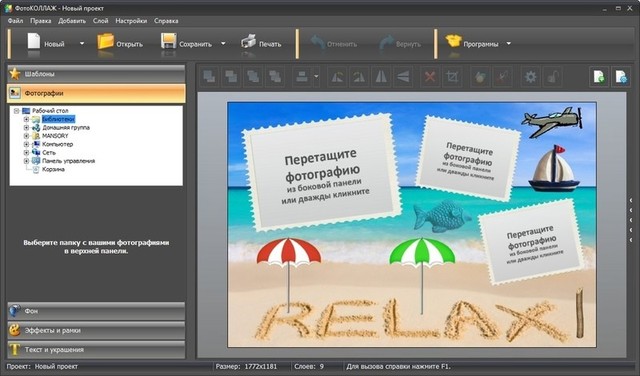
Task: Expand the Компьютер tree node
Action: (27, 144)
